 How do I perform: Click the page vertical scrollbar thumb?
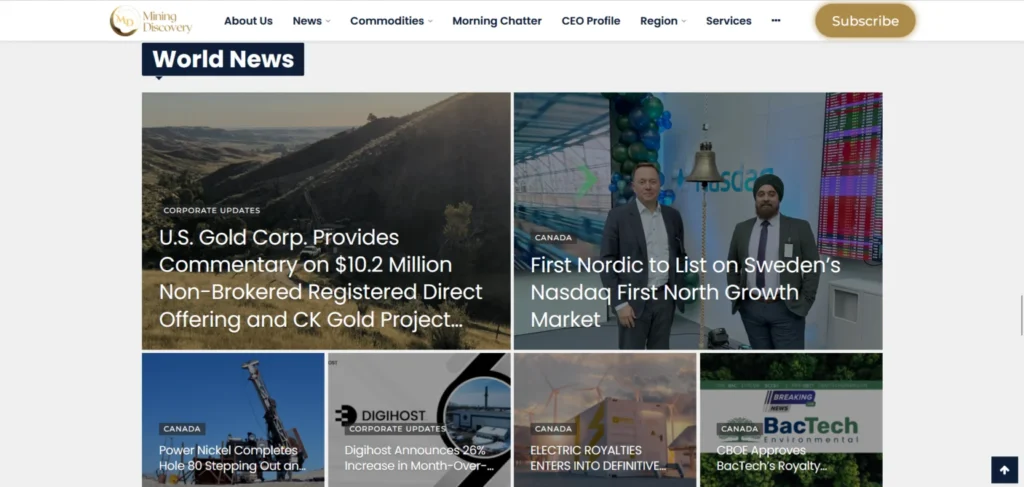(x=1021, y=315)
